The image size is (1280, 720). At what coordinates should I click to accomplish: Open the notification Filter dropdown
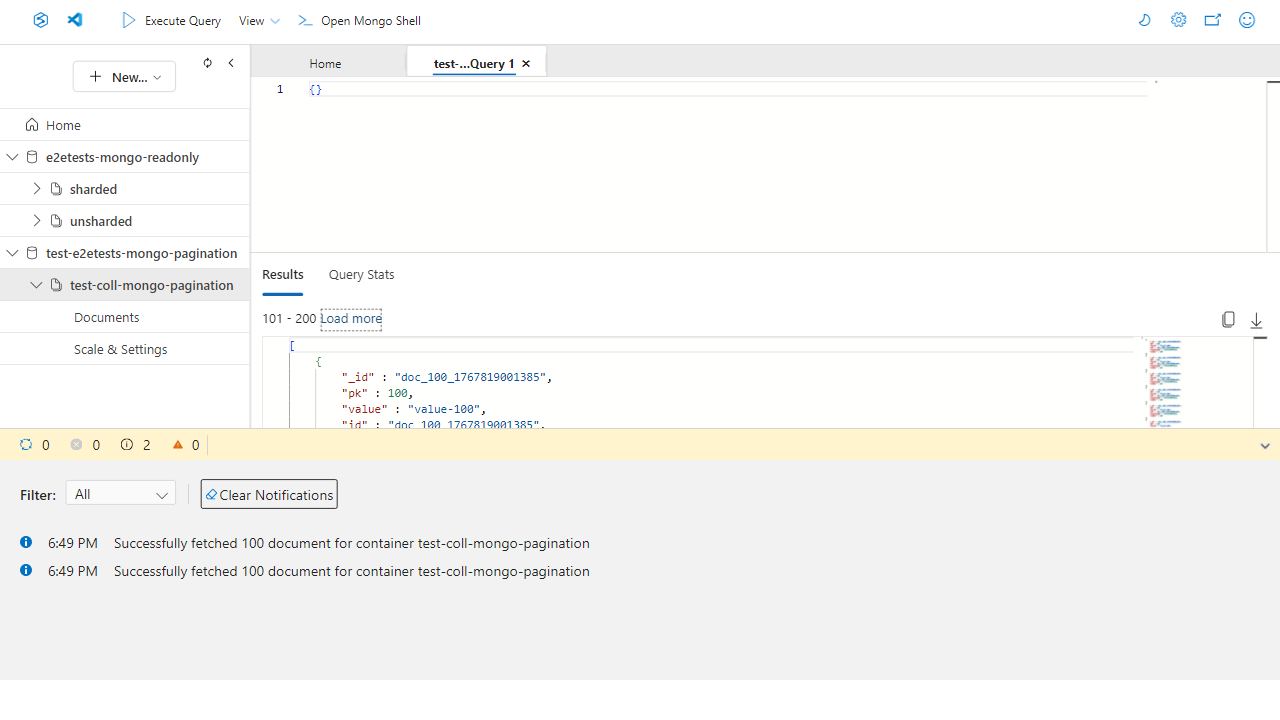tap(121, 494)
